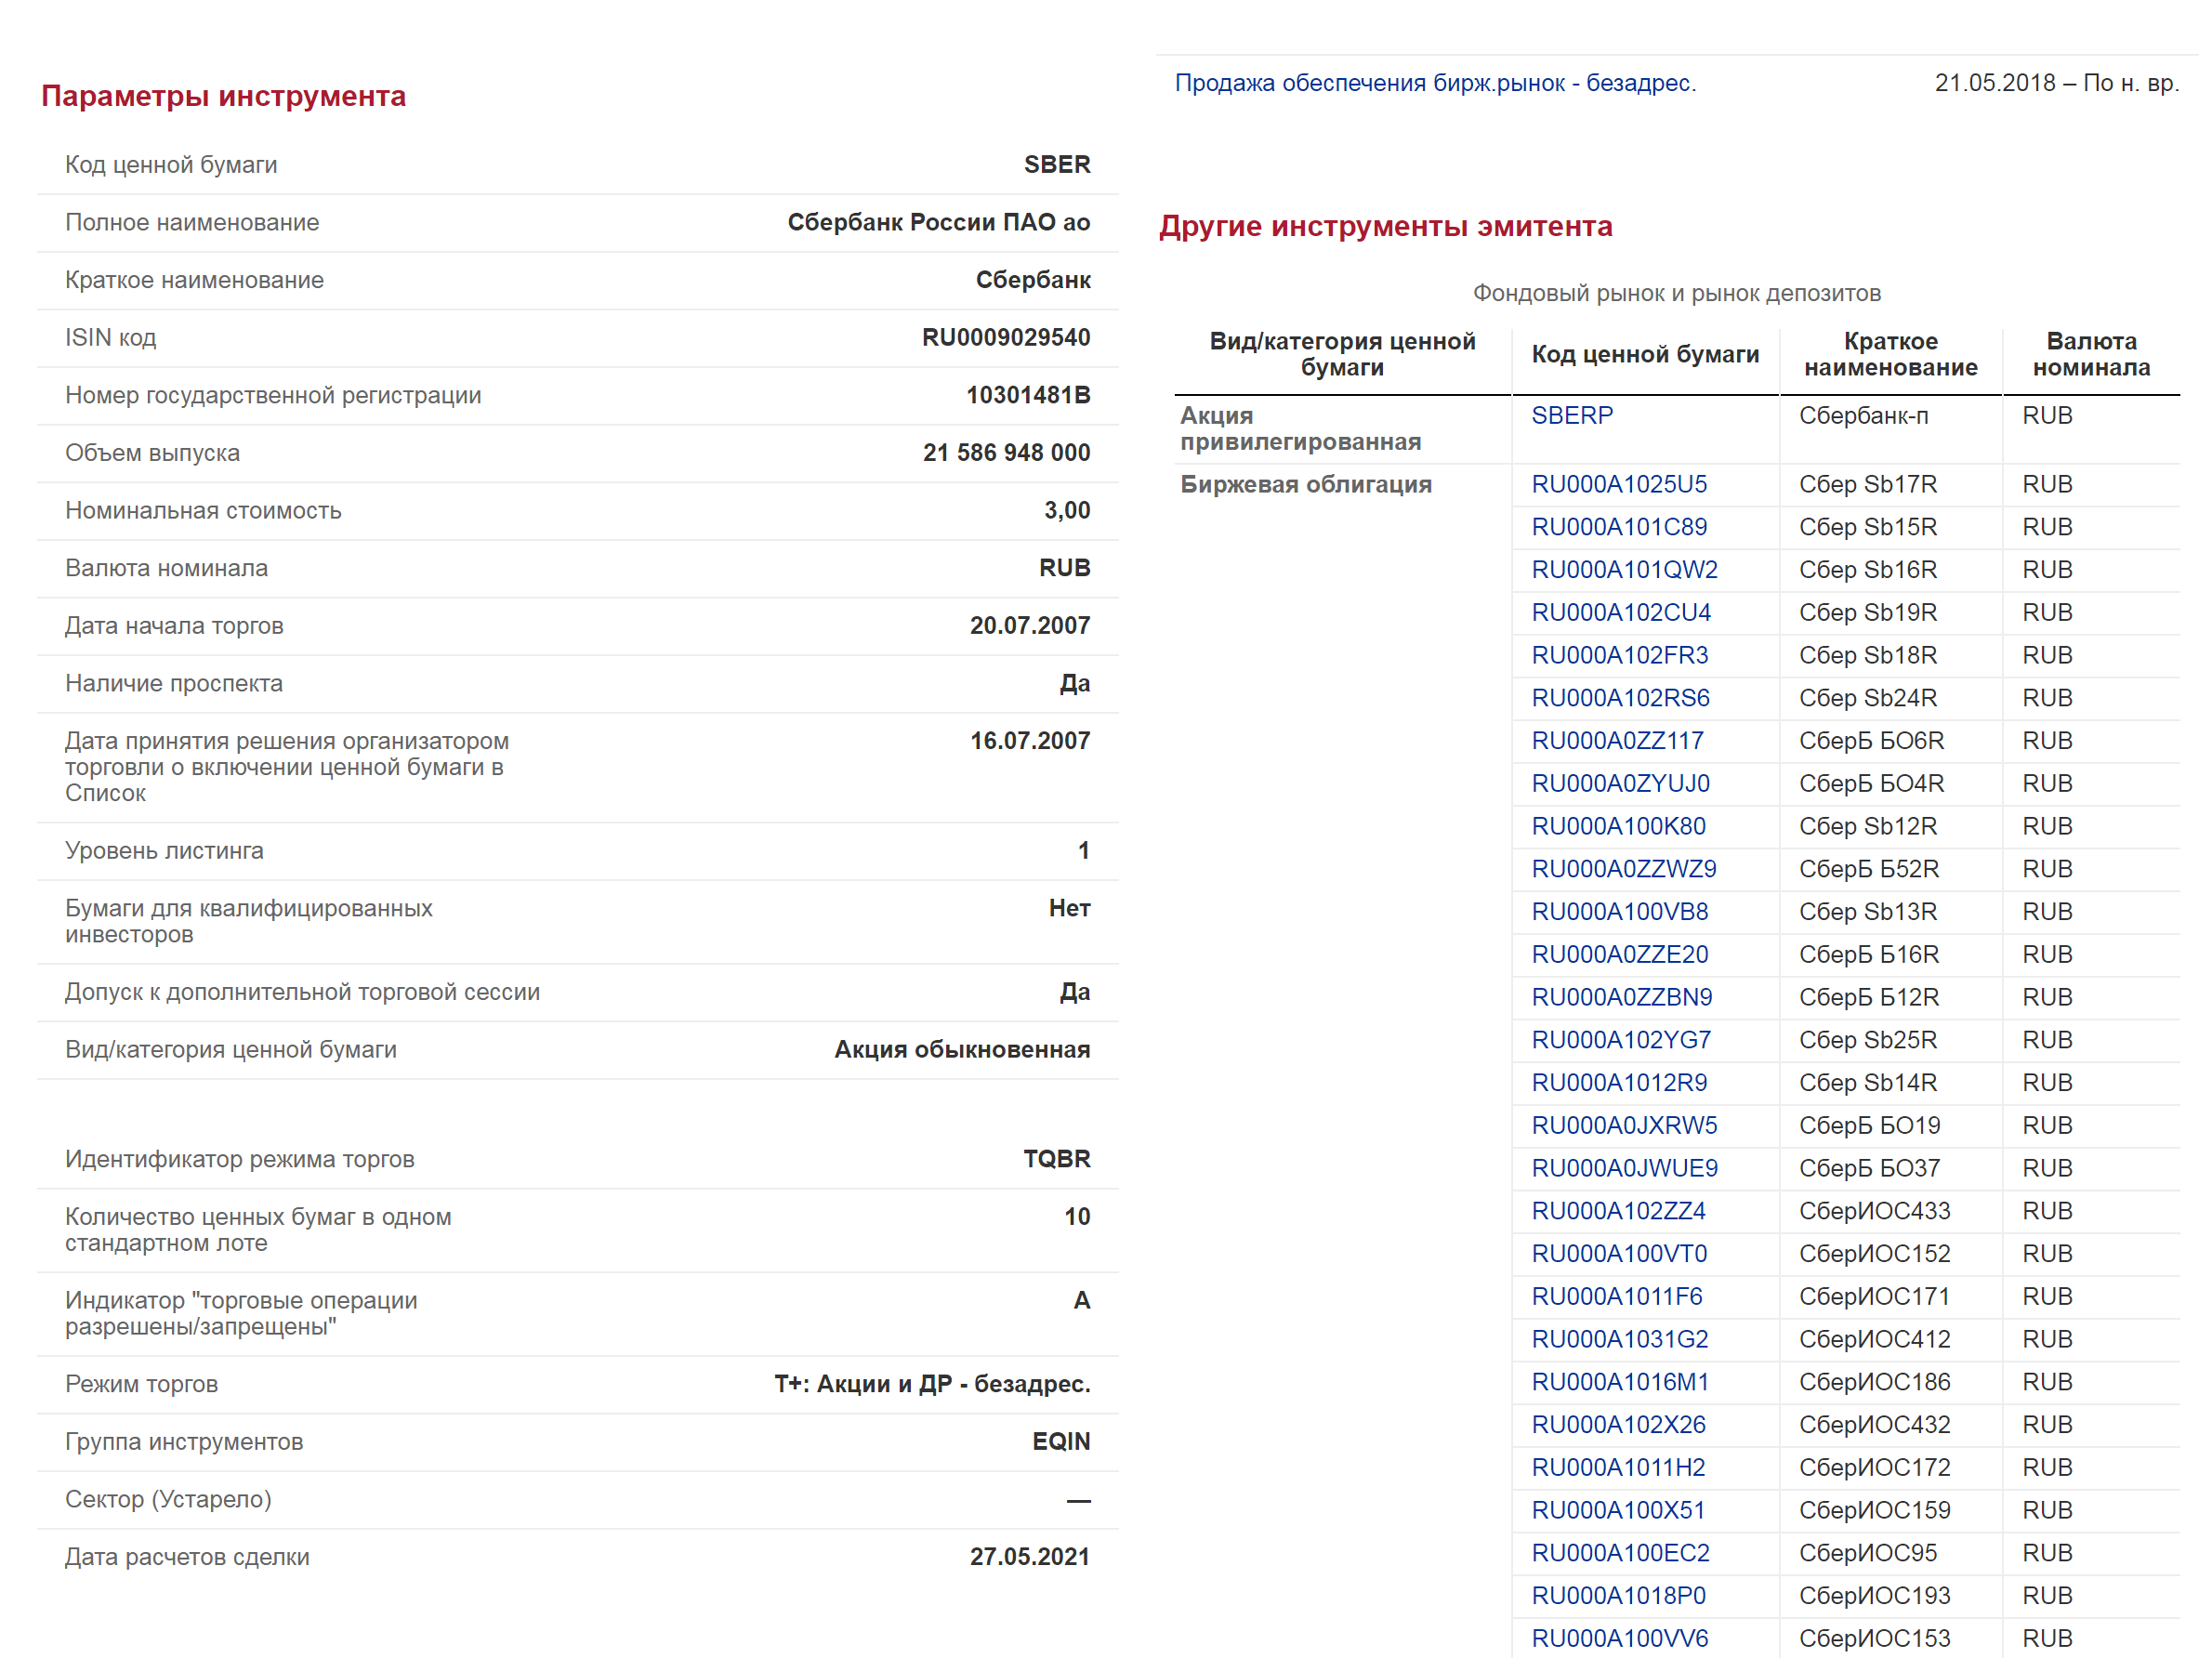Click the Сбер Sb17R short name cell

click(x=1867, y=484)
